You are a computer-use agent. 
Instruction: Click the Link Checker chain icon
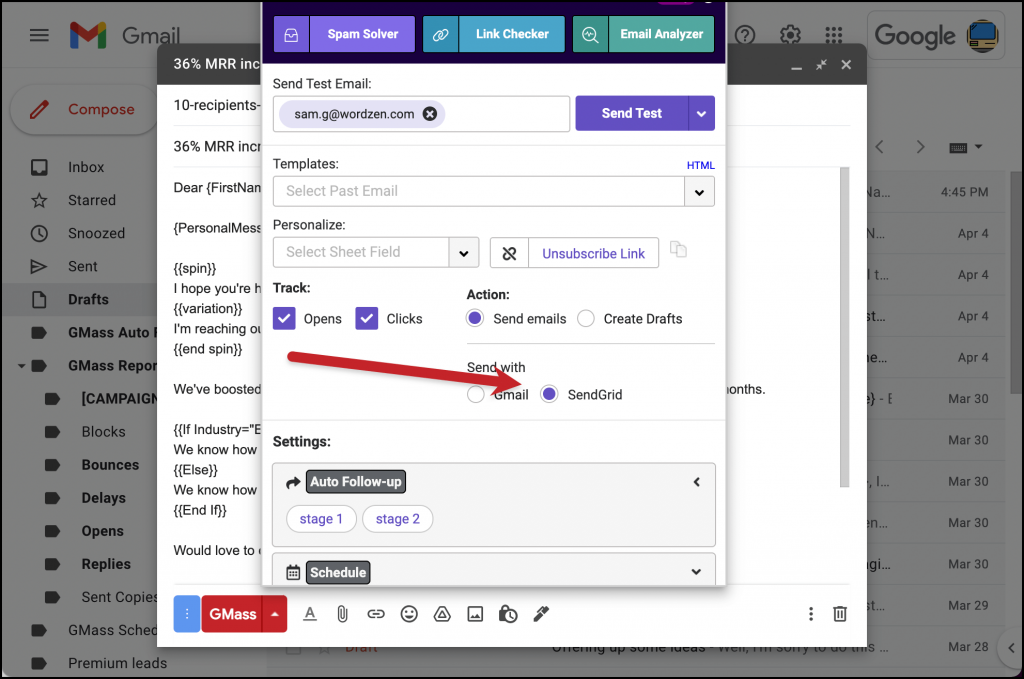440,33
